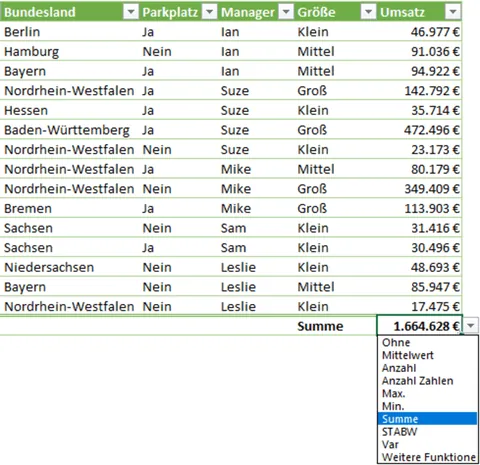Select the 48.693 € cell
The width and height of the screenshot is (480, 465).
coord(419,267)
